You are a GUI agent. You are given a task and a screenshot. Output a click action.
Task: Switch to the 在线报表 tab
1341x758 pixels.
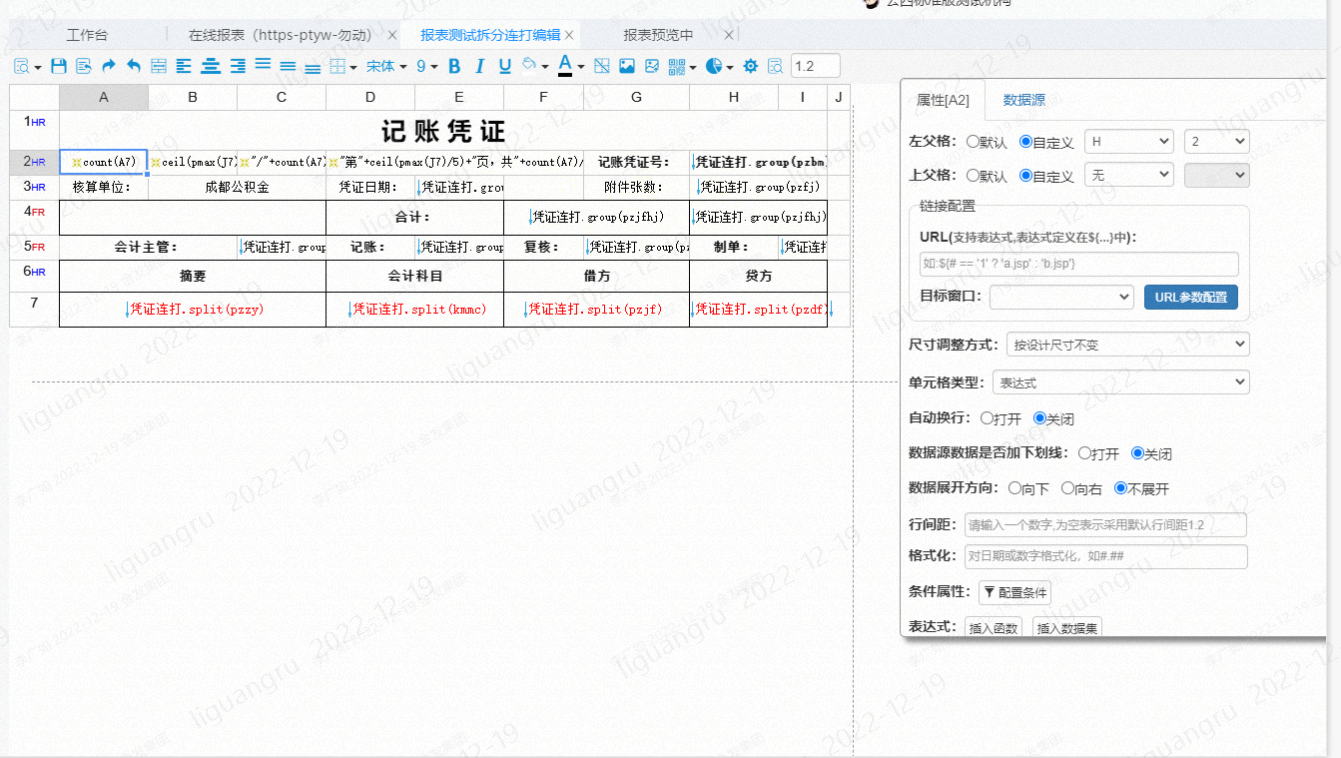pyautogui.click(x=280, y=35)
